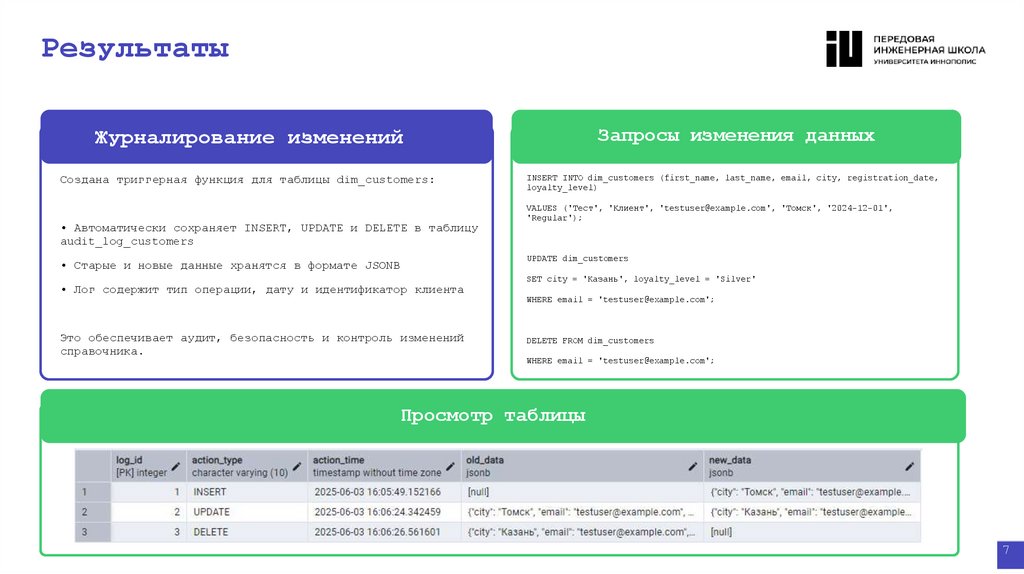Click the 'Запросы изменения данных' header
Screen dimensions: 1024x574
point(735,135)
